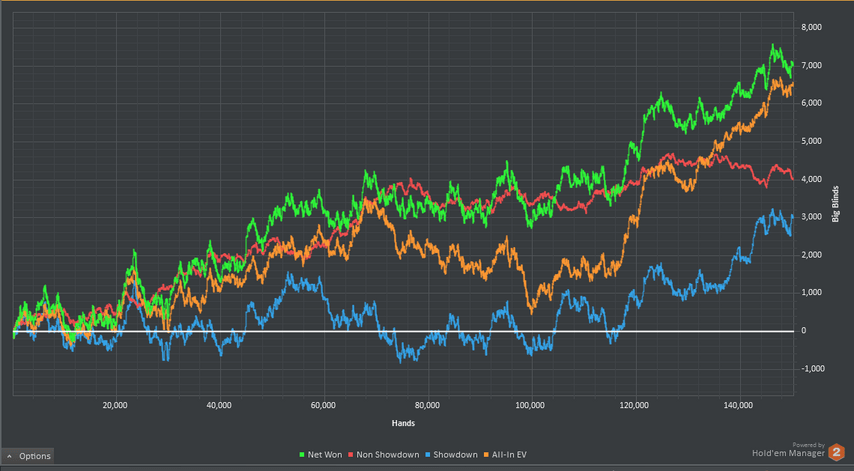854x471 pixels.
Task: Click the blue Showdown legend swatch
Action: click(x=428, y=455)
